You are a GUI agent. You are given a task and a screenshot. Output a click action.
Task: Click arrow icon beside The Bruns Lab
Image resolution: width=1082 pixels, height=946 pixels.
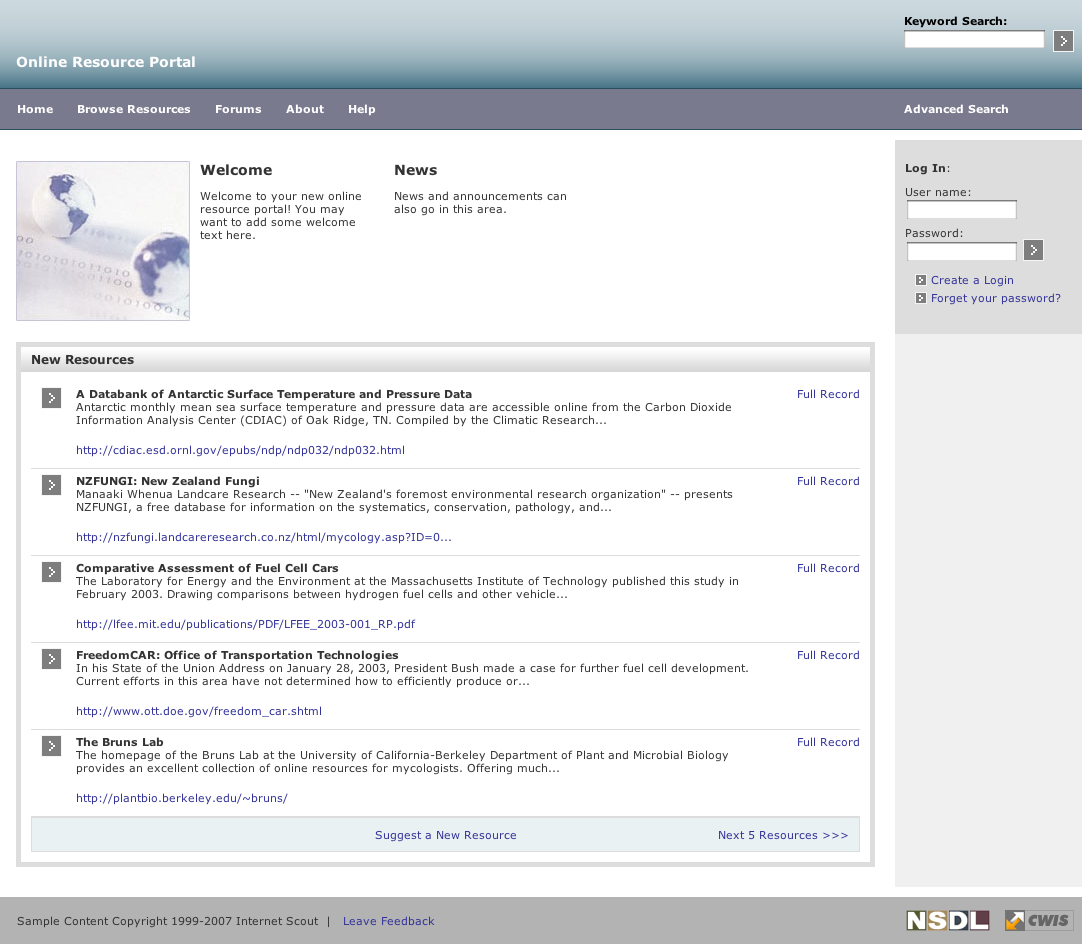click(51, 746)
